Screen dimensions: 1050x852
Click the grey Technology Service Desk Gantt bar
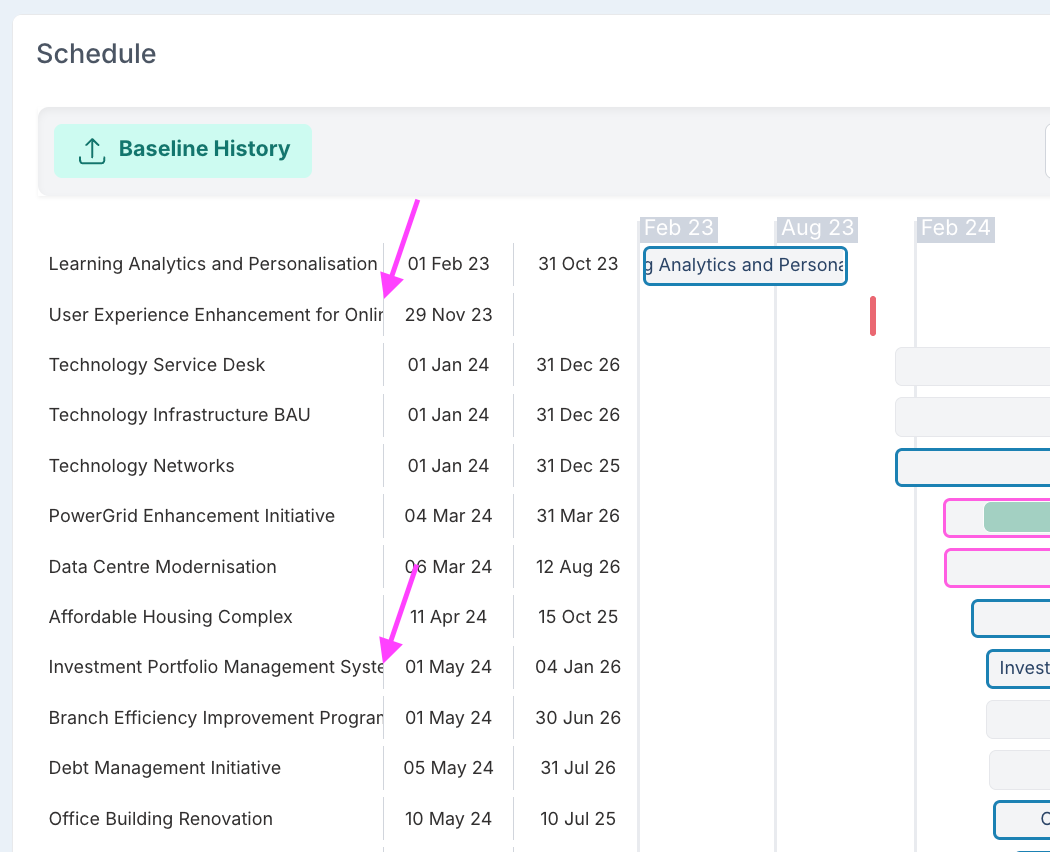coord(972,366)
